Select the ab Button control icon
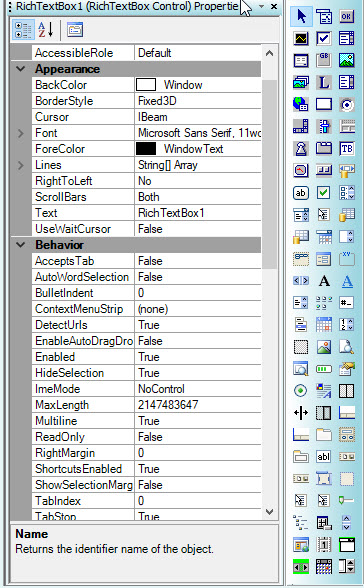Image resolution: width=364 pixels, height=588 pixels. click(x=301, y=193)
